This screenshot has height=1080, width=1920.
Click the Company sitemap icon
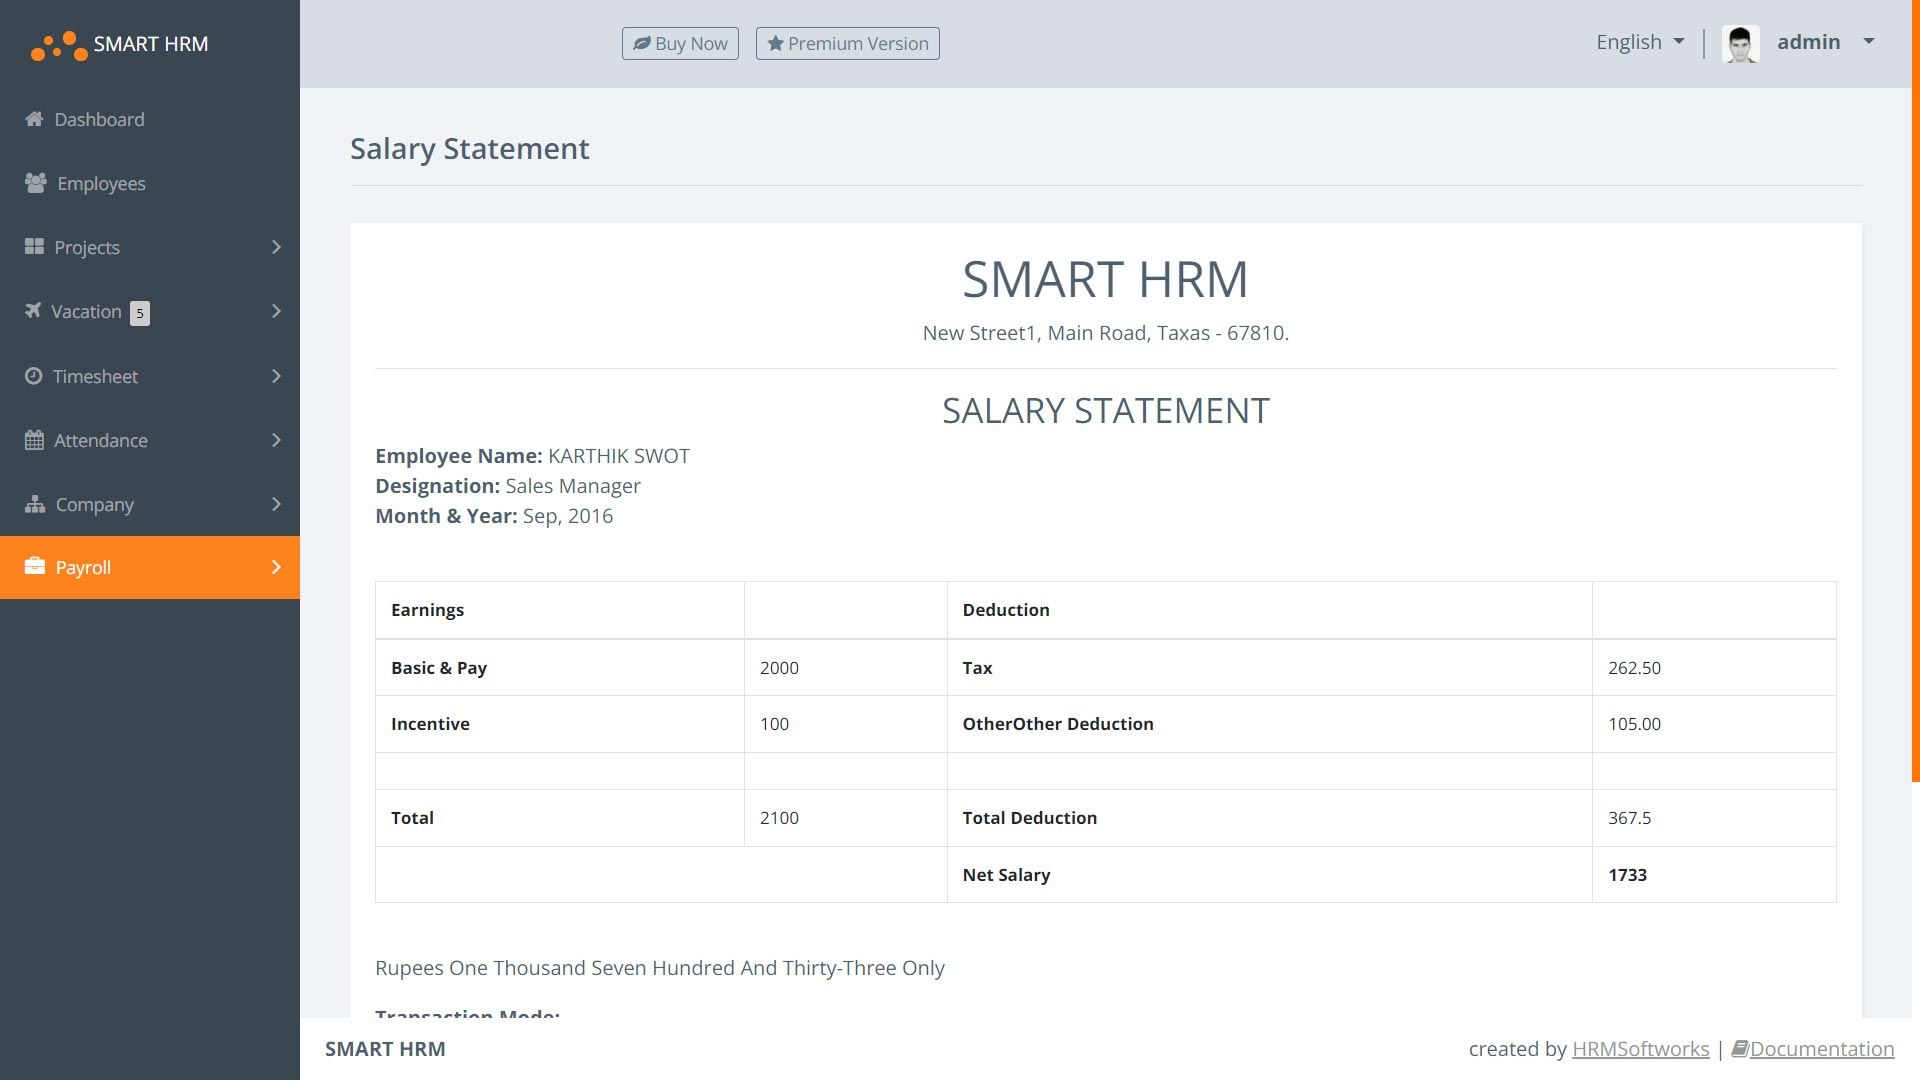(35, 504)
